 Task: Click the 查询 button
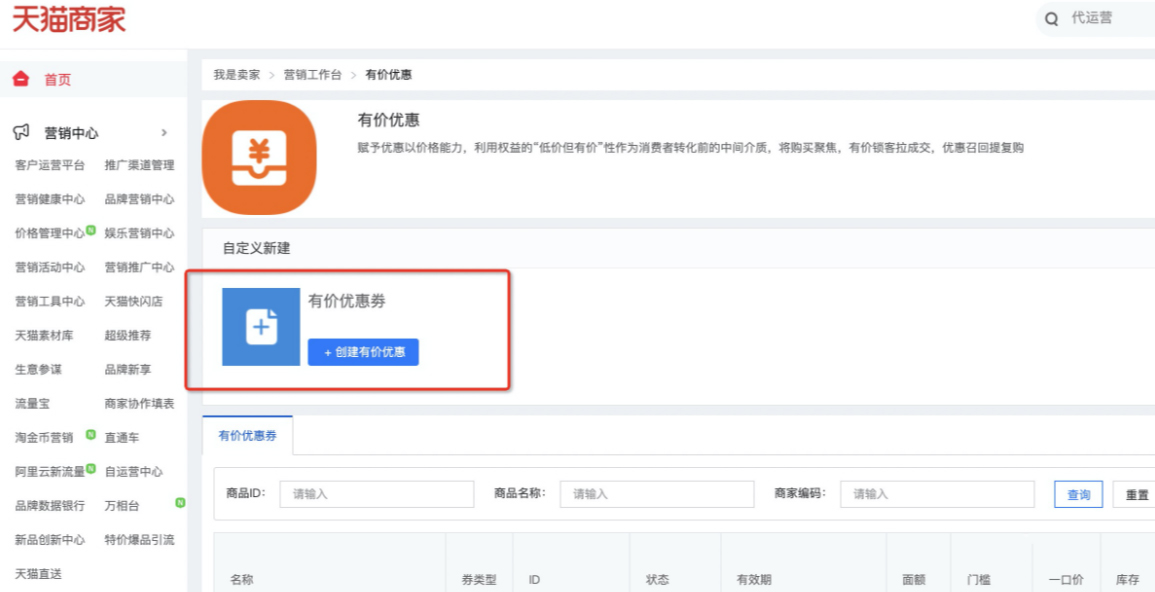[x=1078, y=495]
